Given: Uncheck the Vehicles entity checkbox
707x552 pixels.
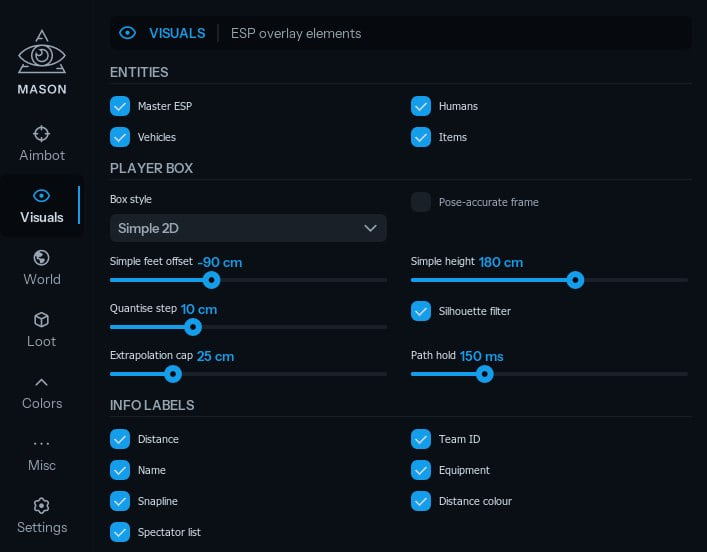Looking at the screenshot, I should click(x=120, y=137).
